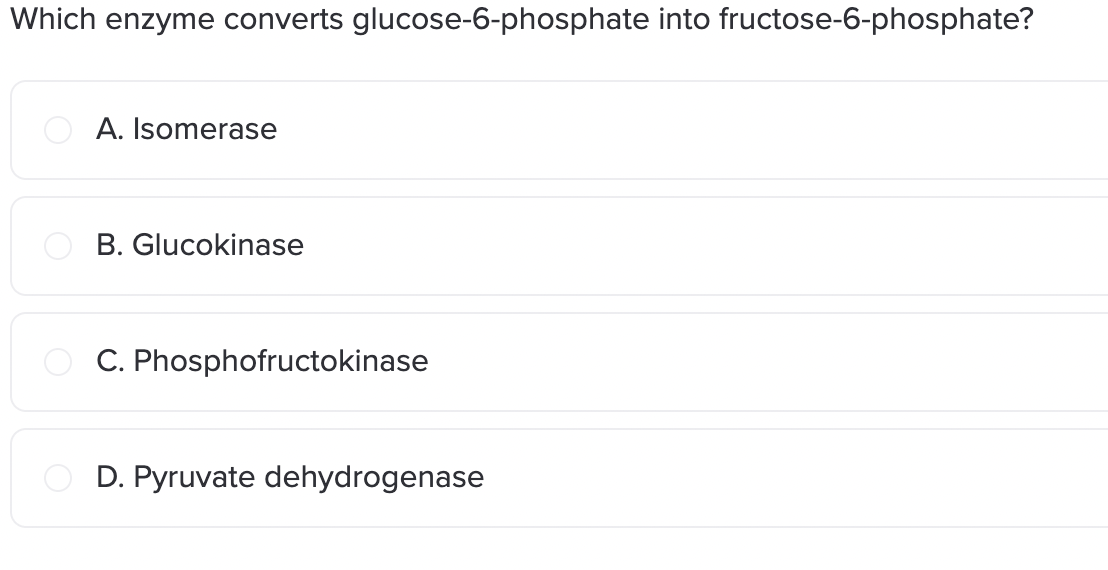Click the word 'into' in the question

[683, 19]
